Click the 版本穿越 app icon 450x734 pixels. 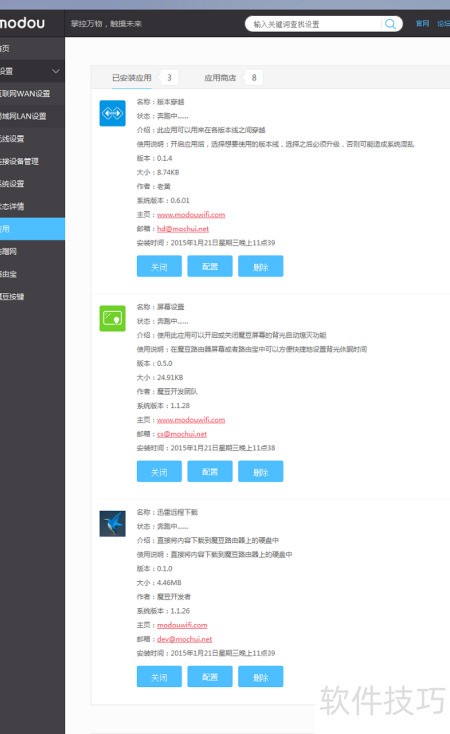112,113
